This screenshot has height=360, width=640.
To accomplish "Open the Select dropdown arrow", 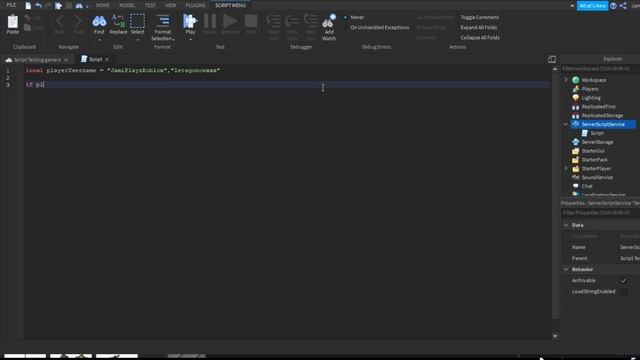I will coord(138,40).
